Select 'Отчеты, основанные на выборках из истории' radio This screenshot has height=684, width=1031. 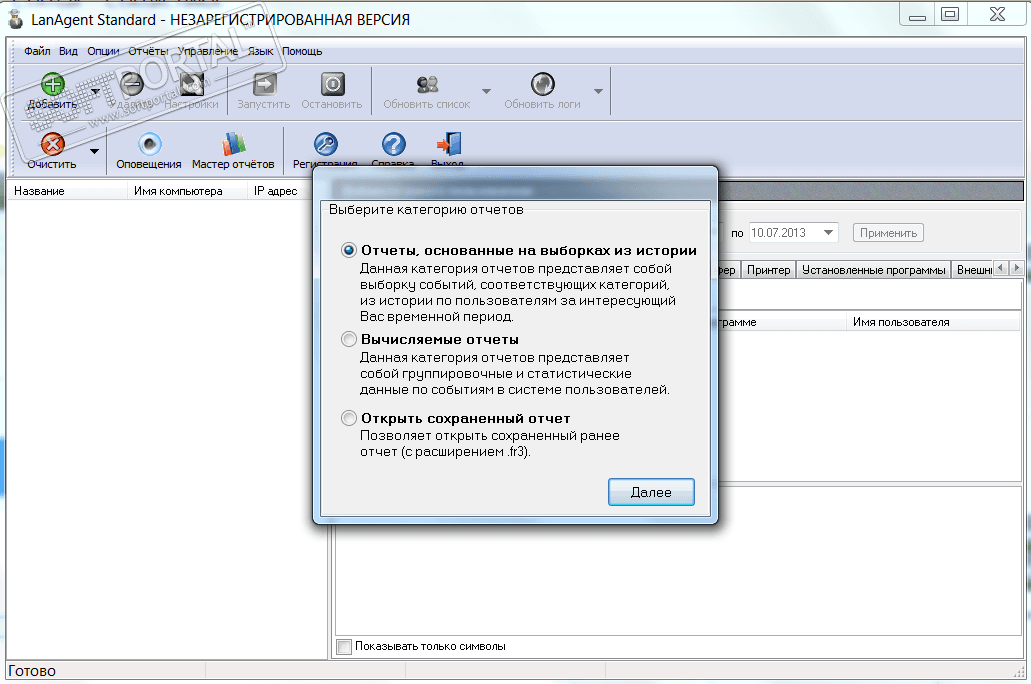coord(348,251)
